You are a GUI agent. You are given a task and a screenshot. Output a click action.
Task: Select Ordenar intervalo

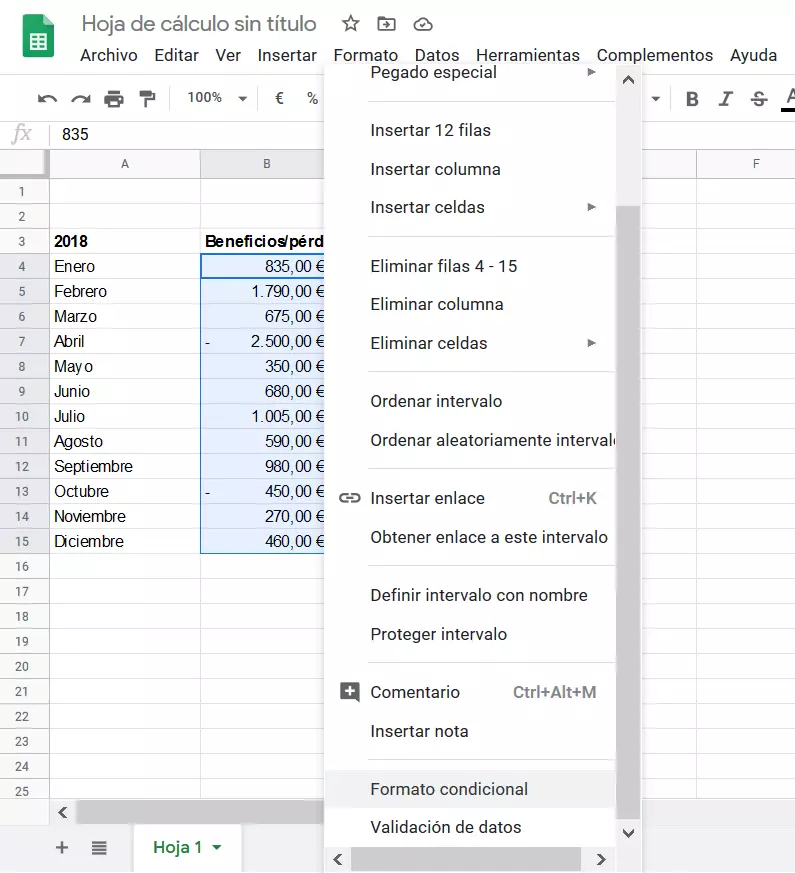470,401
